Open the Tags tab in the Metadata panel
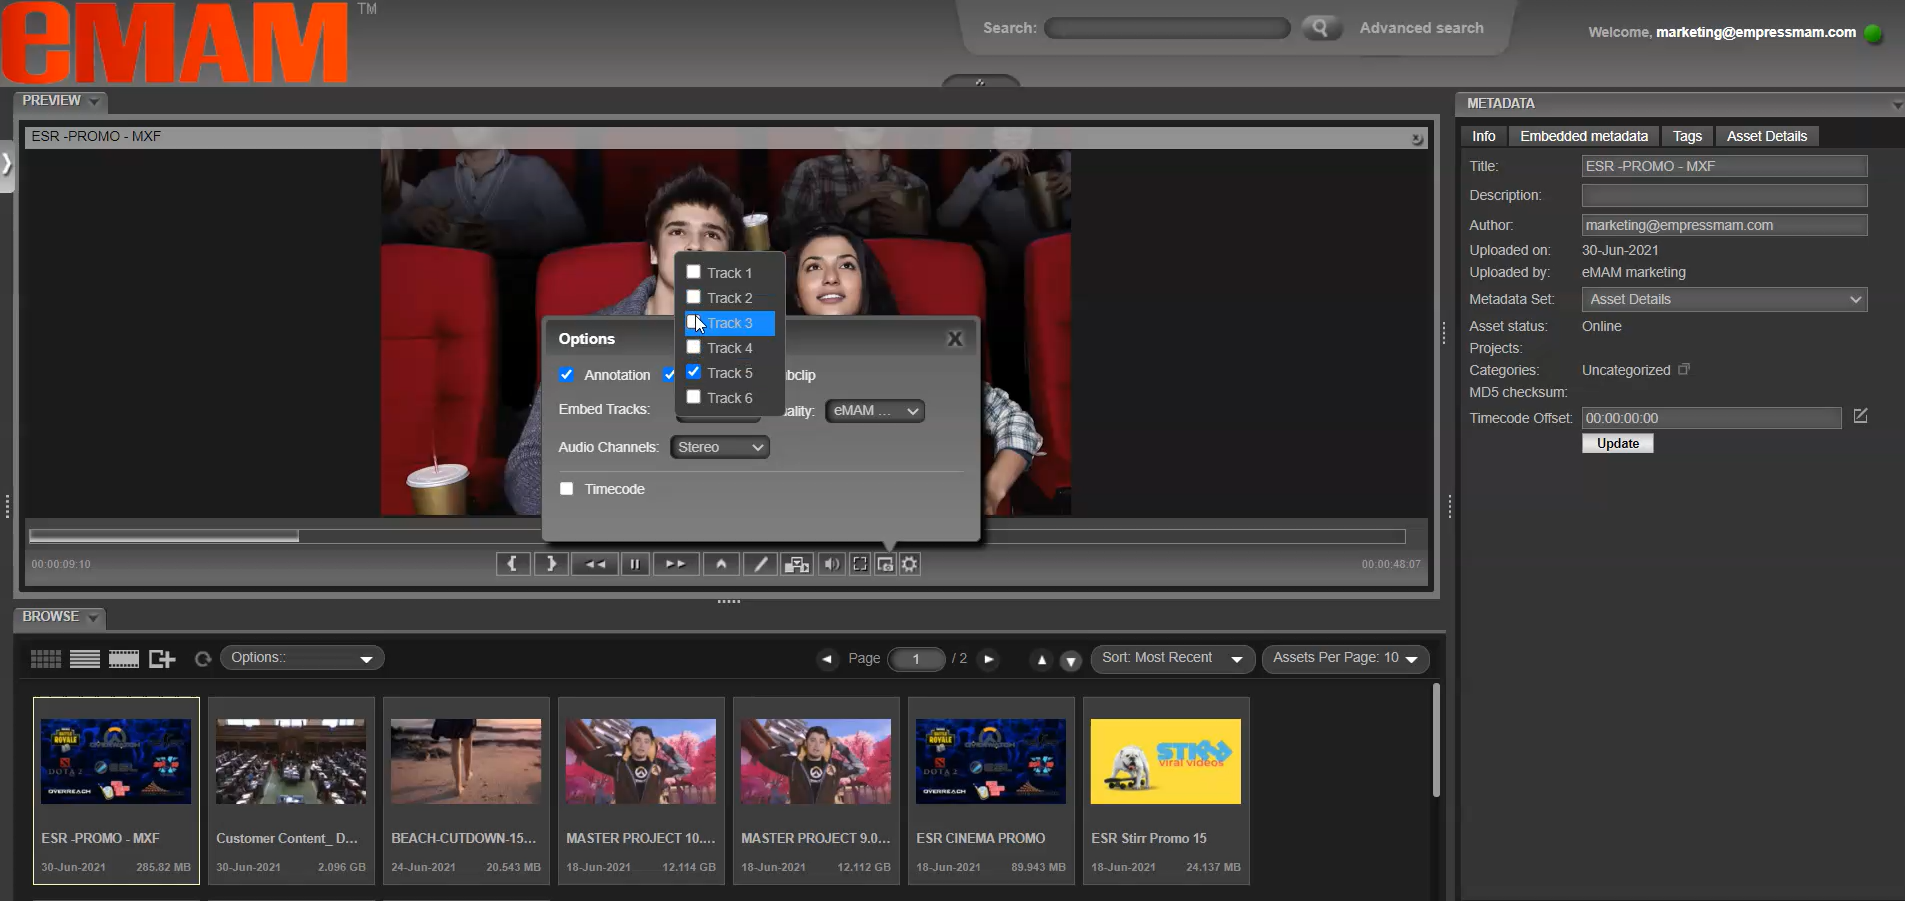 point(1687,136)
